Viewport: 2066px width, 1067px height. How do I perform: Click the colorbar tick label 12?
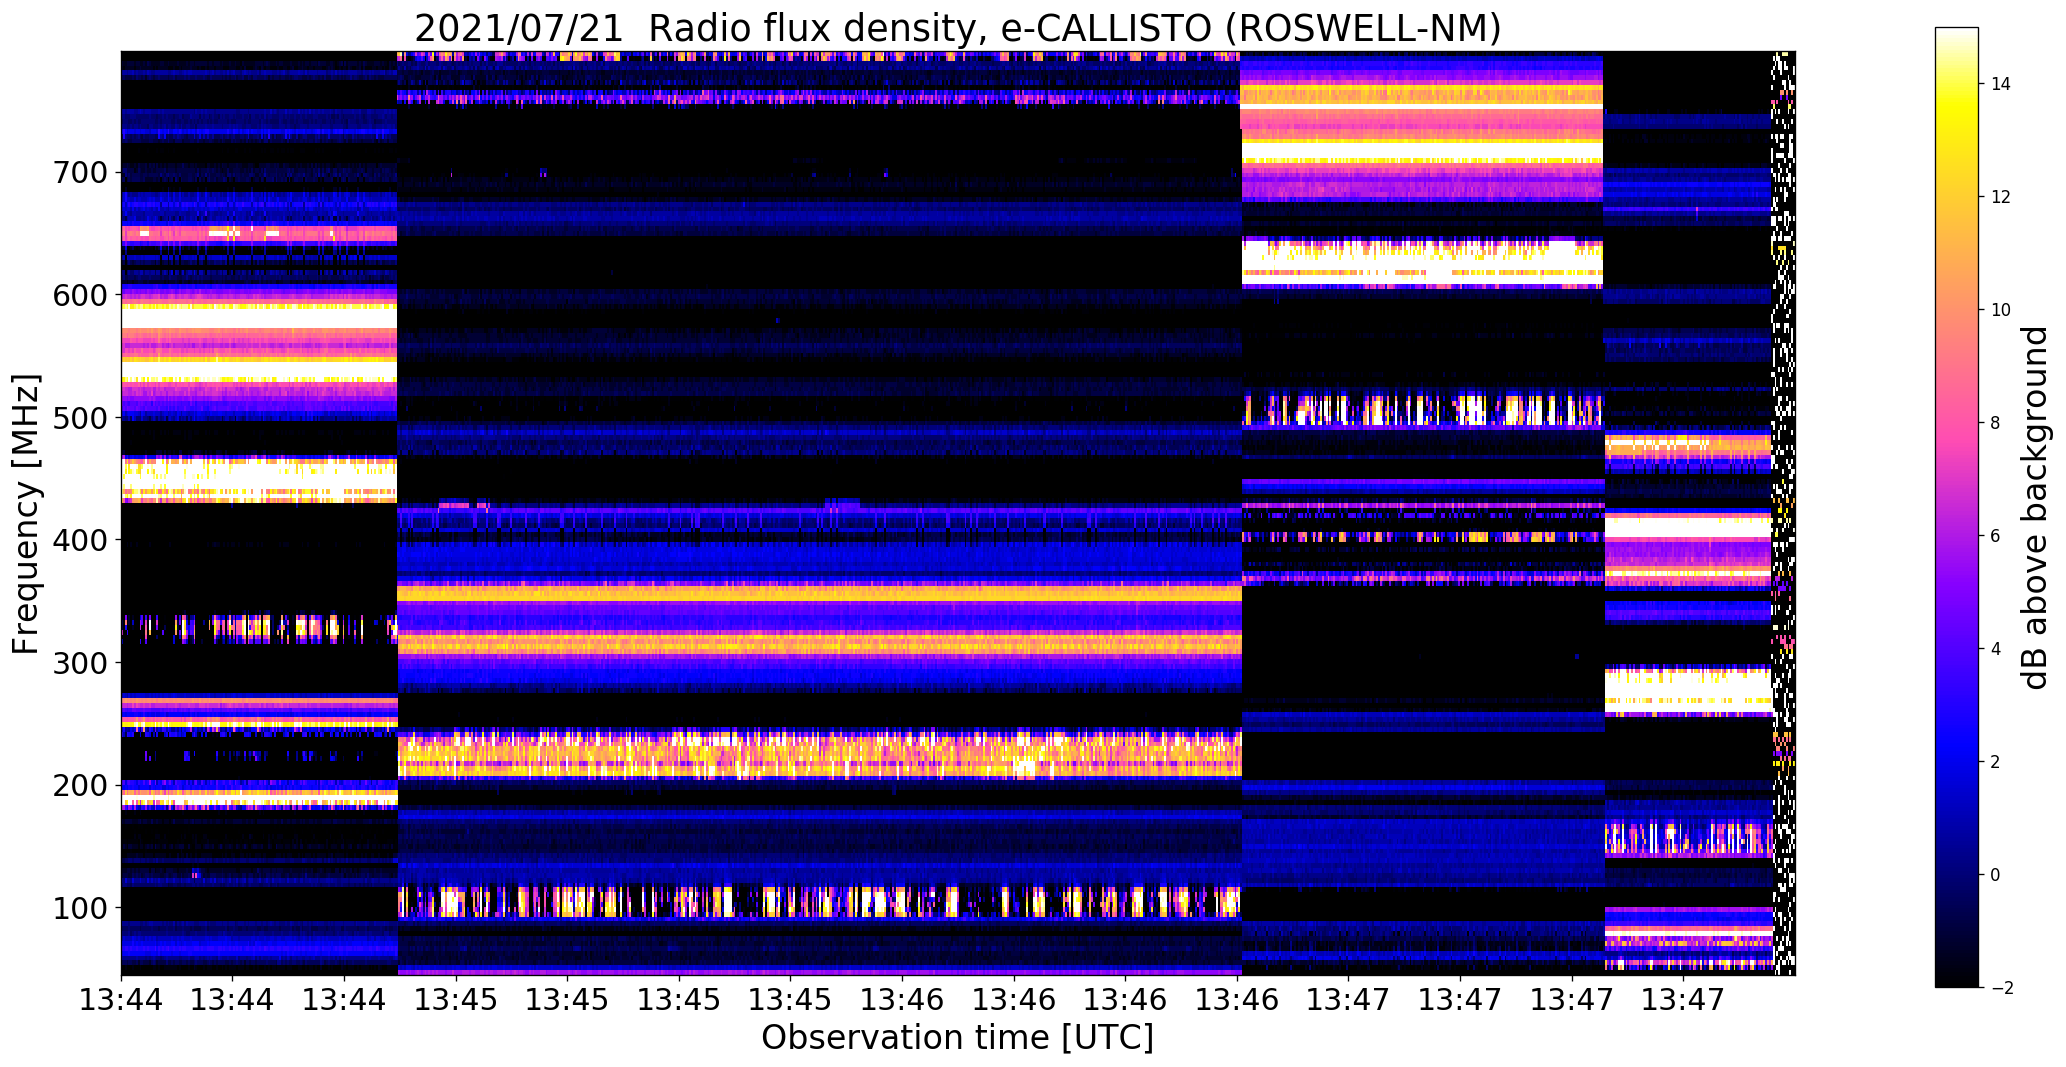(2001, 197)
